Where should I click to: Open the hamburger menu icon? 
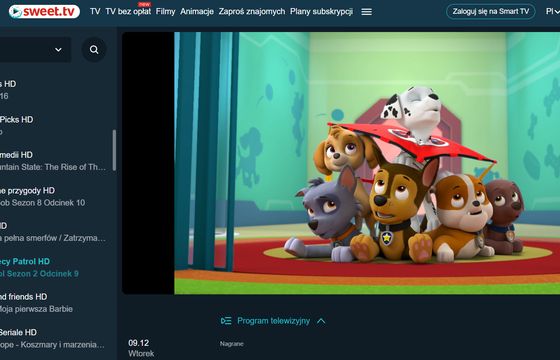pyautogui.click(x=366, y=12)
